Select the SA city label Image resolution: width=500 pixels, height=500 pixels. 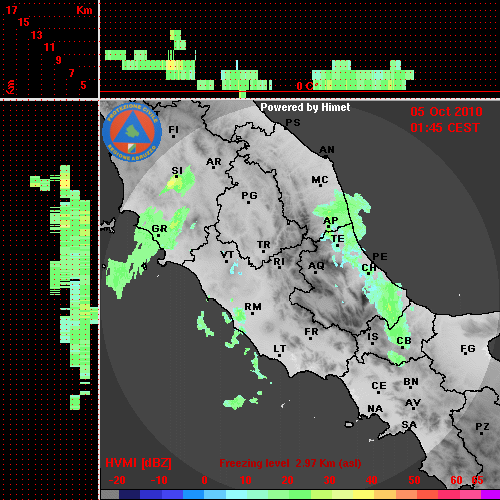[409, 425]
